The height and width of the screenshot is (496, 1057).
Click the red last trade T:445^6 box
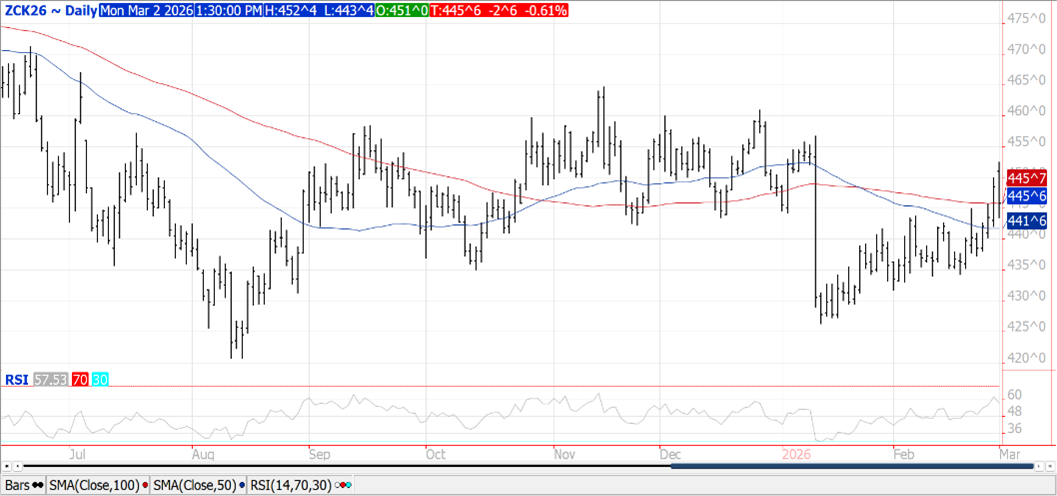coord(497,10)
